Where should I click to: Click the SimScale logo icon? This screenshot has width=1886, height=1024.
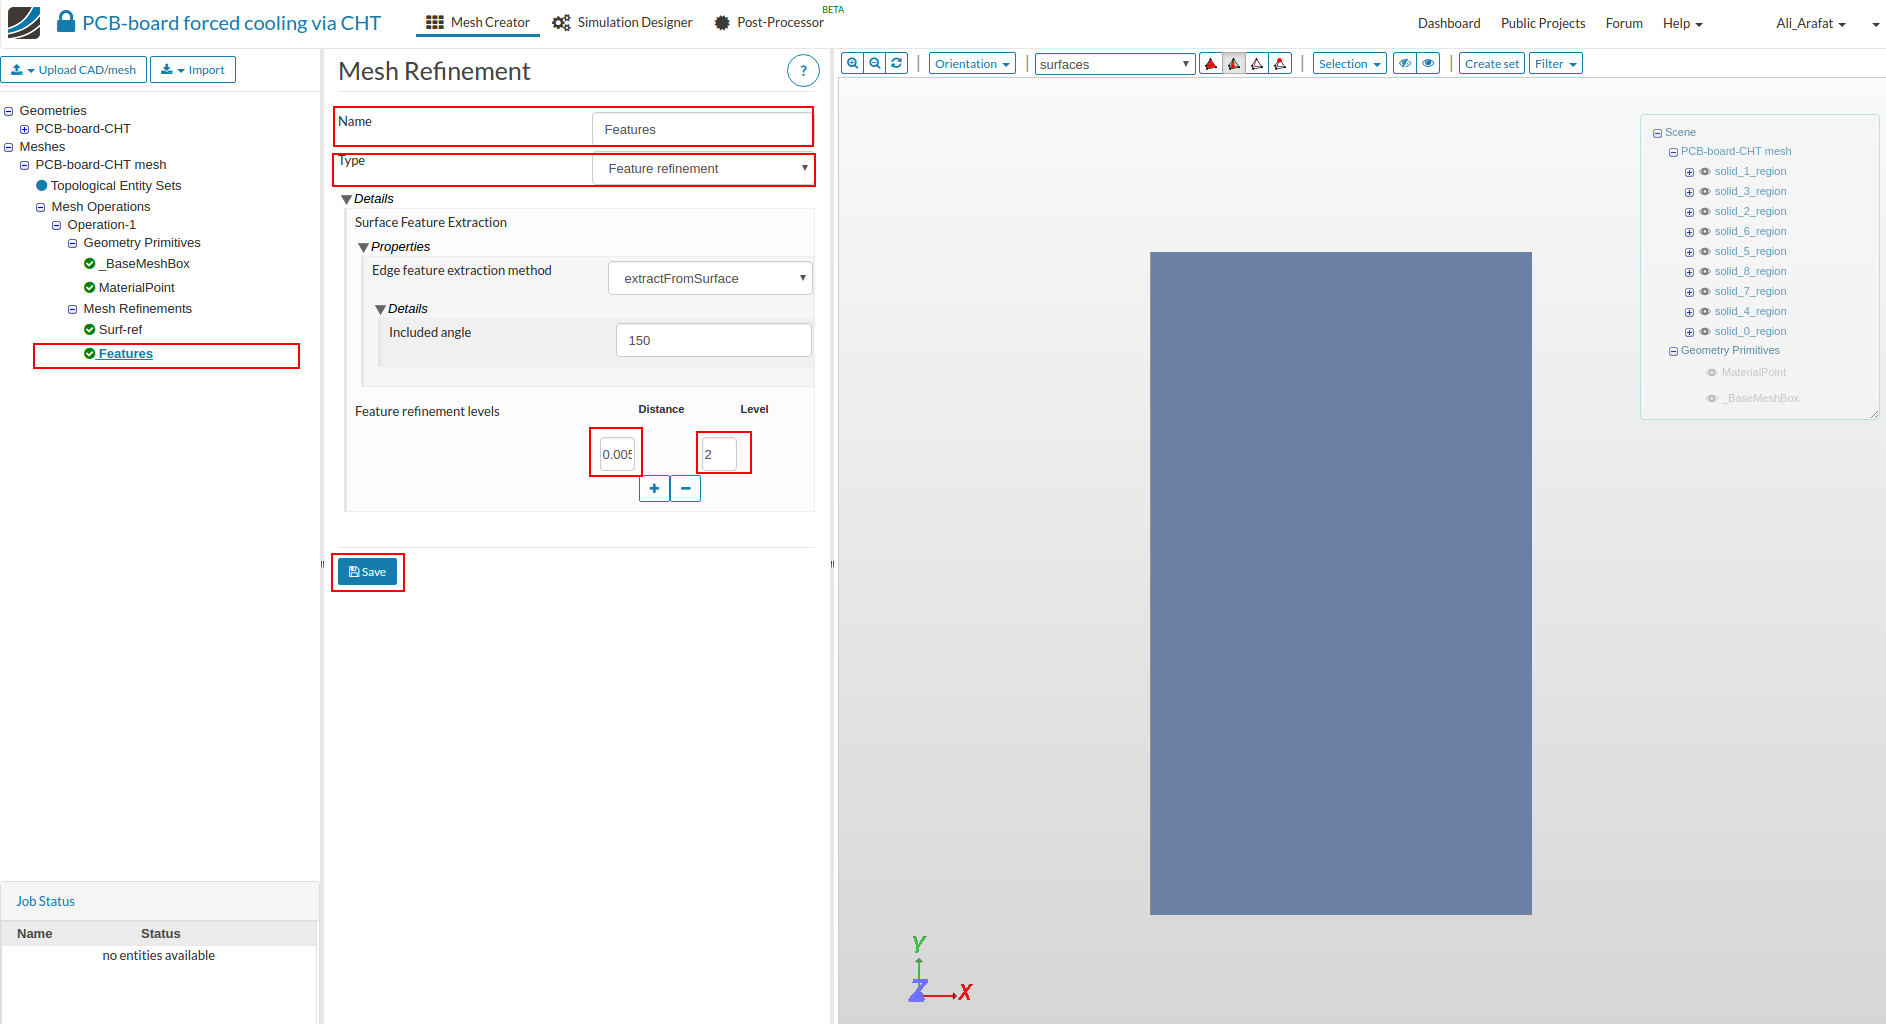click(x=24, y=22)
